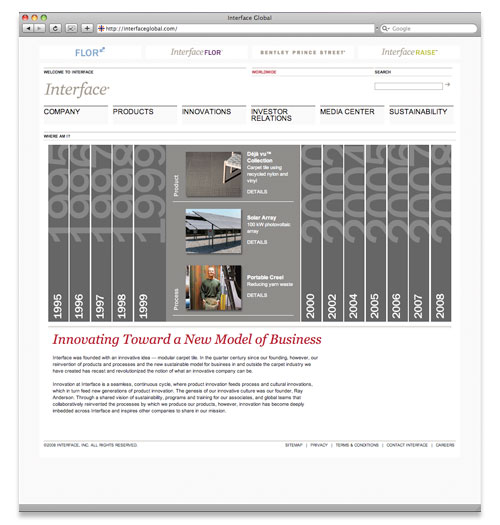The width and height of the screenshot is (500, 525).
Task: Click the Solar Array photo thumbnail
Action: pos(214,231)
